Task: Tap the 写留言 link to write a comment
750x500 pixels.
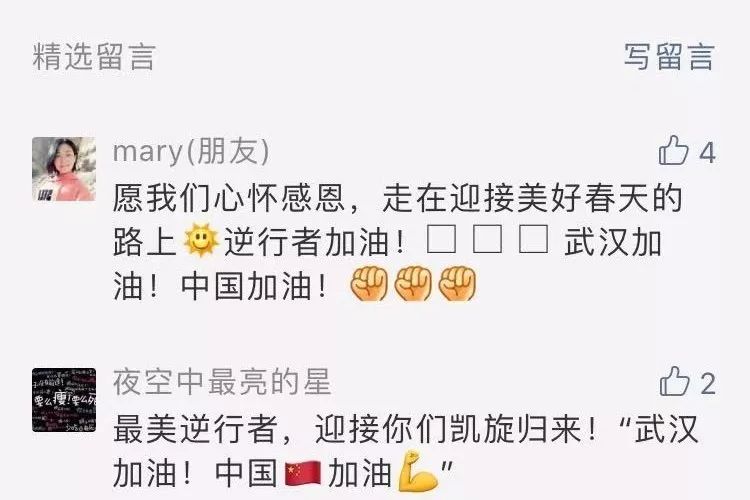Action: [669, 56]
